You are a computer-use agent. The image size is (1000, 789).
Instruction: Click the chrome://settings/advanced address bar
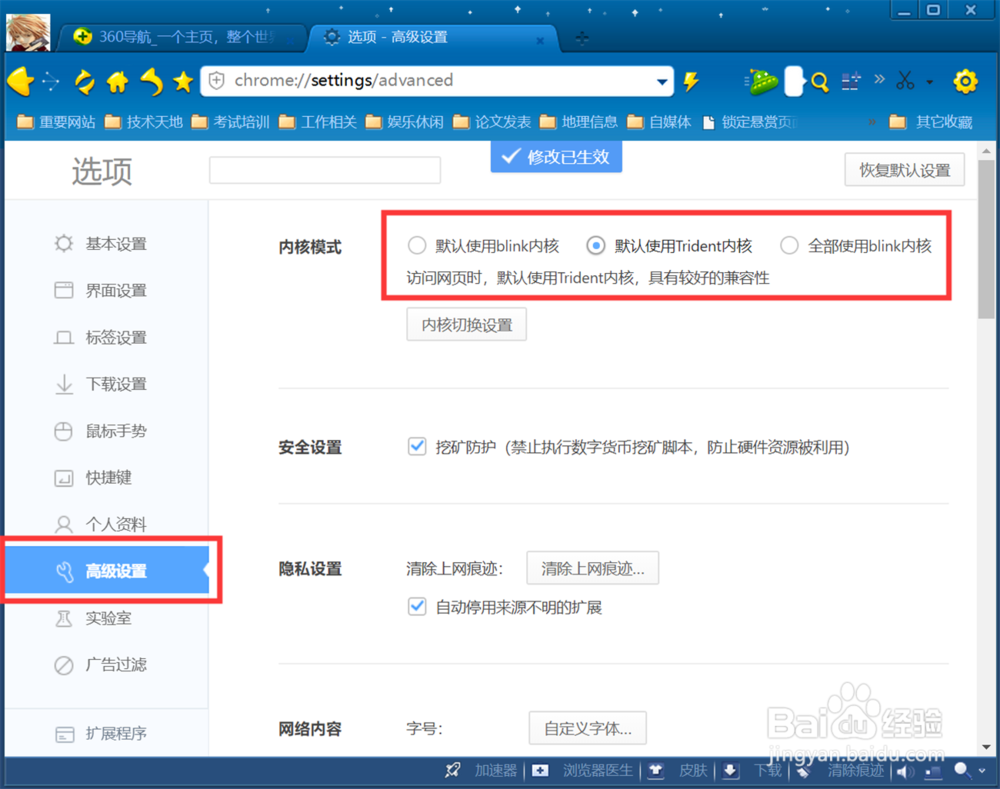pos(437,81)
